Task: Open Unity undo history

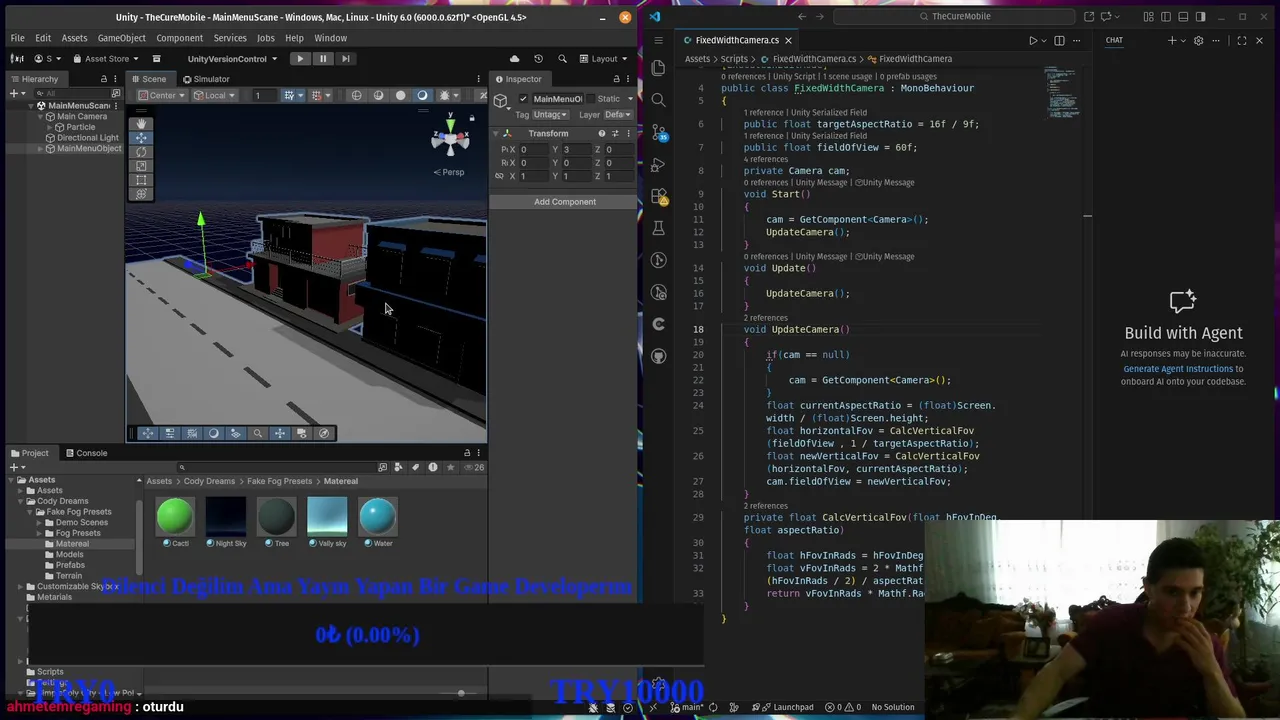Action: (x=538, y=58)
